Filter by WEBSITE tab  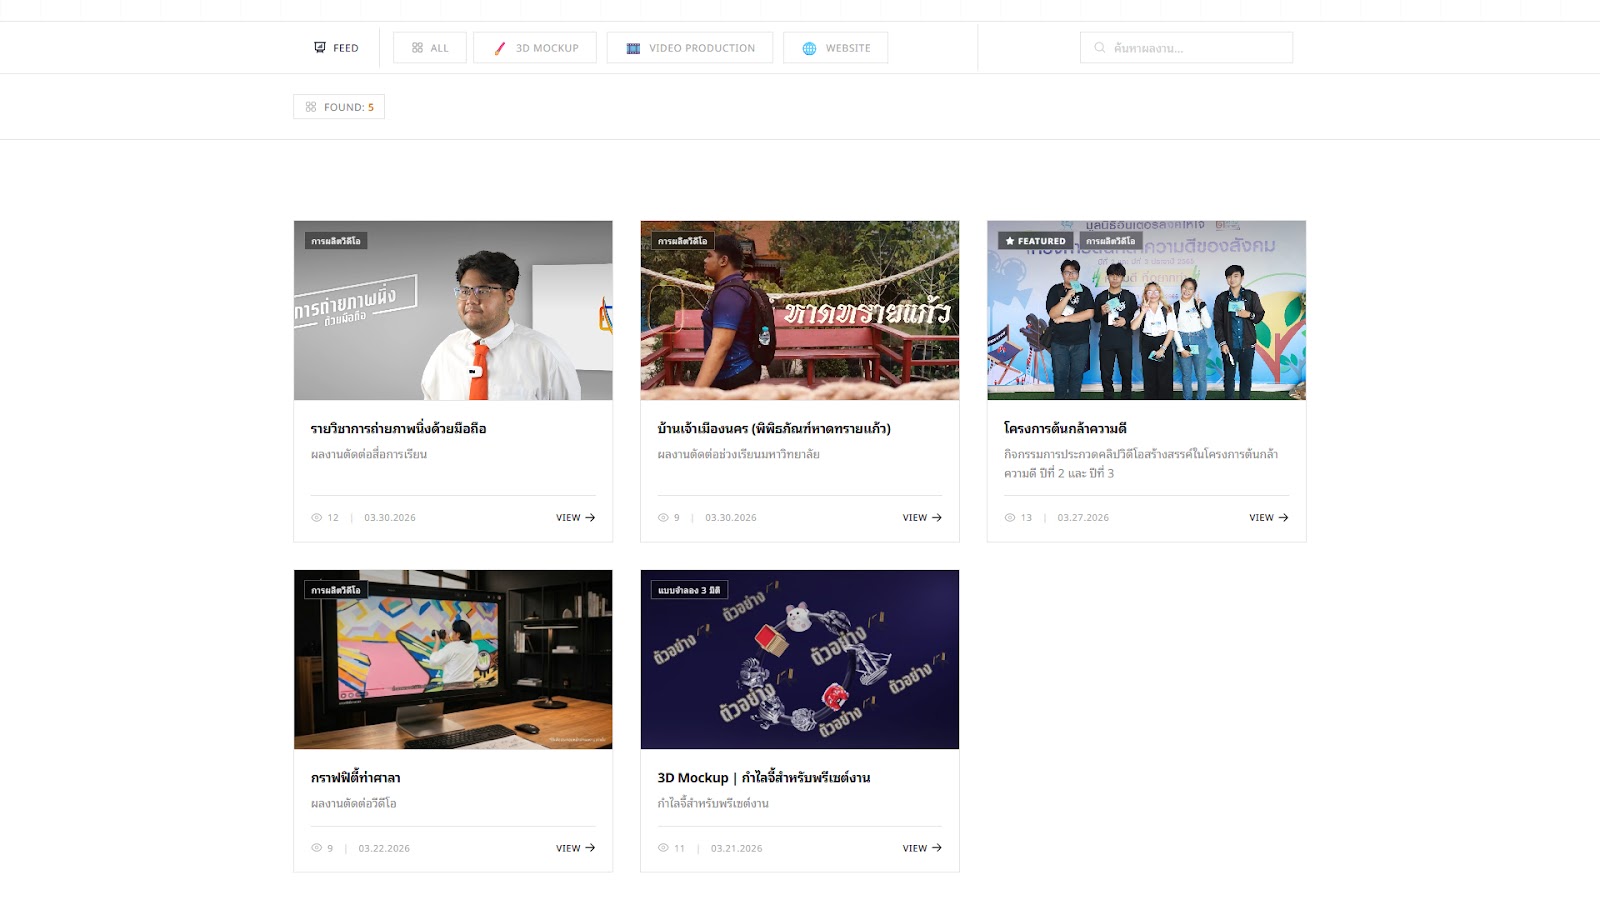coord(836,48)
